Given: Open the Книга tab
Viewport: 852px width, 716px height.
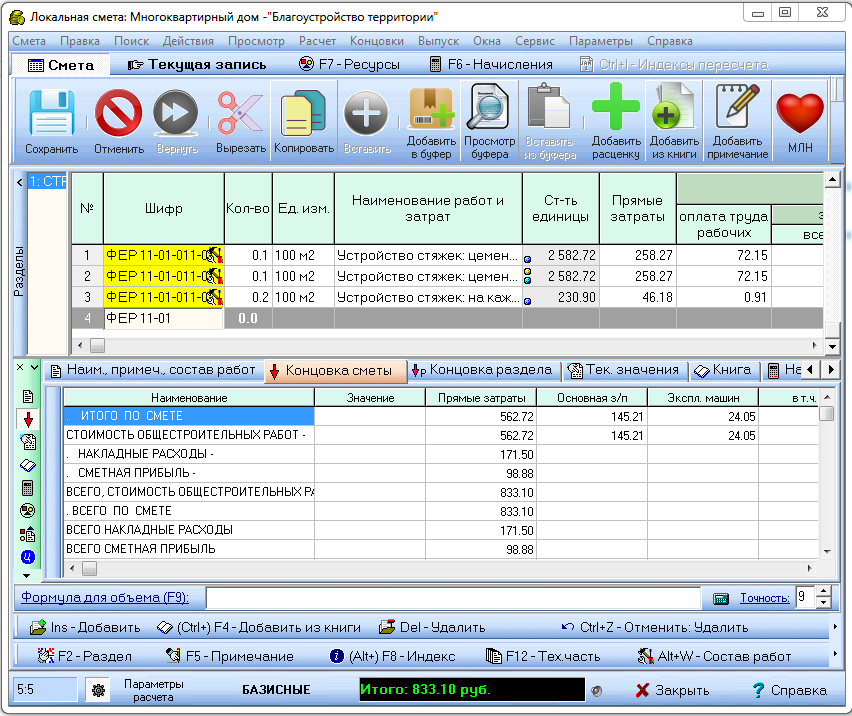Looking at the screenshot, I should (723, 370).
